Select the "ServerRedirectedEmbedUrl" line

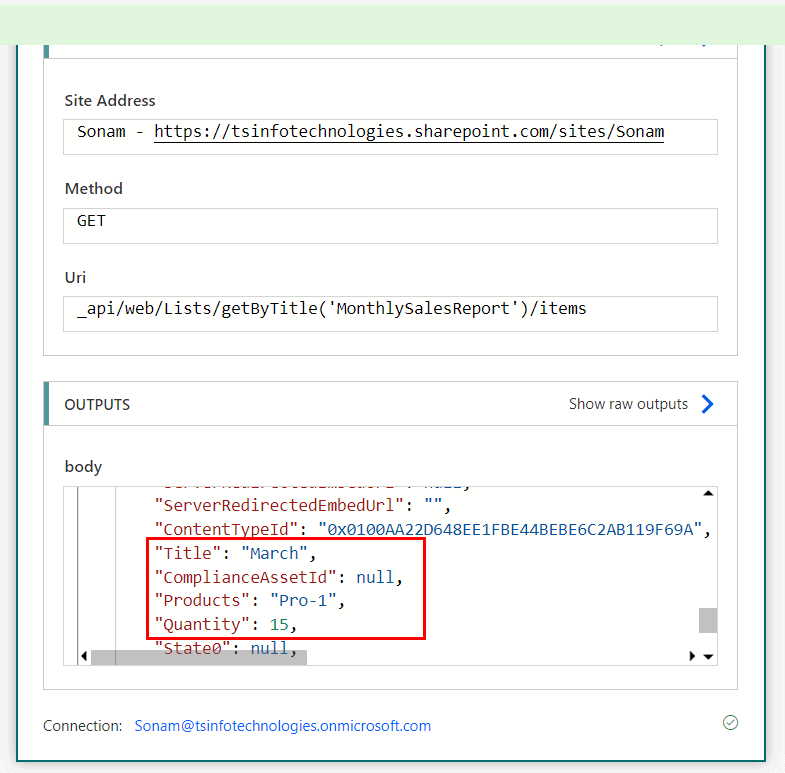point(302,505)
